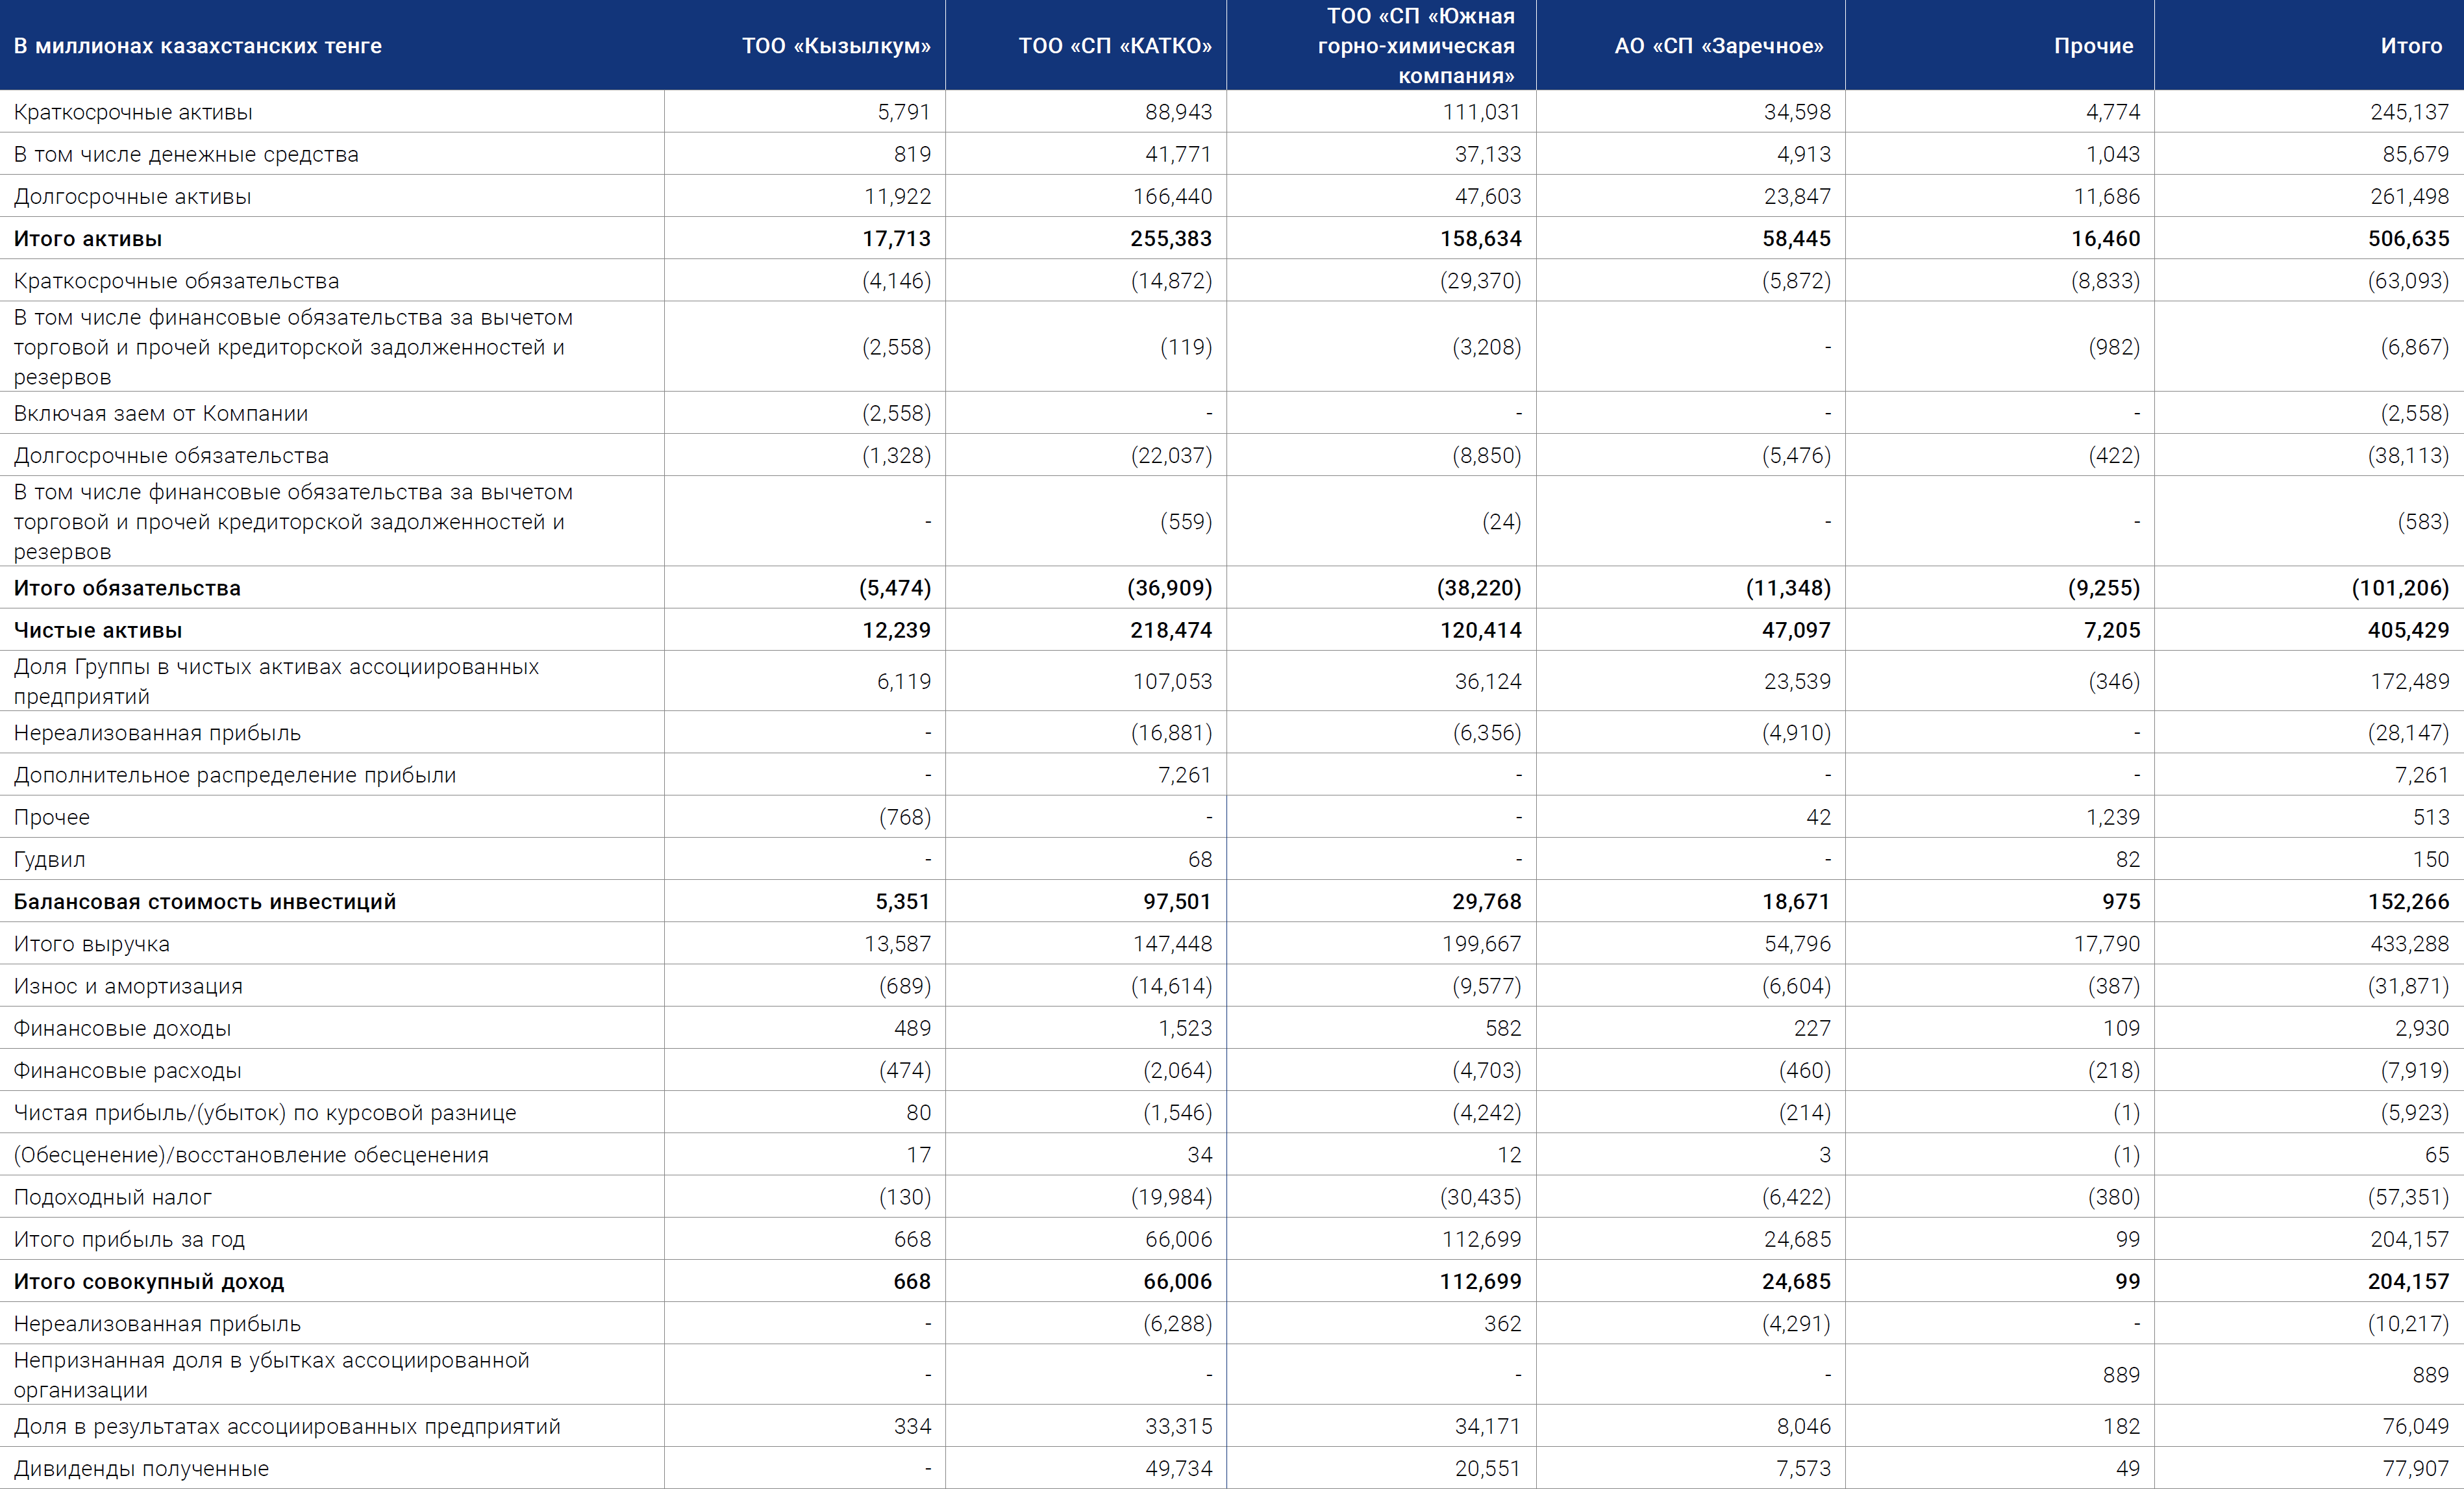Click the value 199,667 in Итого выручка row
The image size is (2464, 1489).
[x=1481, y=944]
